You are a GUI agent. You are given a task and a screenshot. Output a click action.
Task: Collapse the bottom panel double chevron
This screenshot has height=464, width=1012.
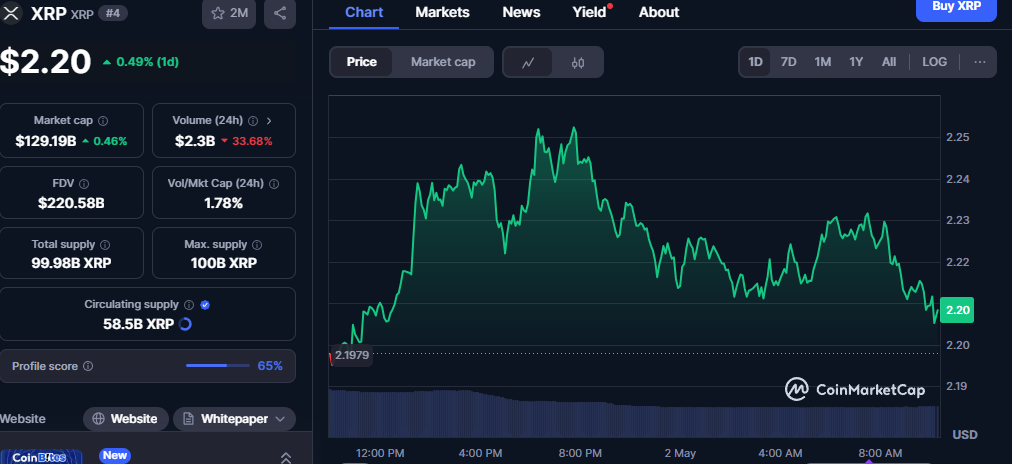click(x=286, y=458)
